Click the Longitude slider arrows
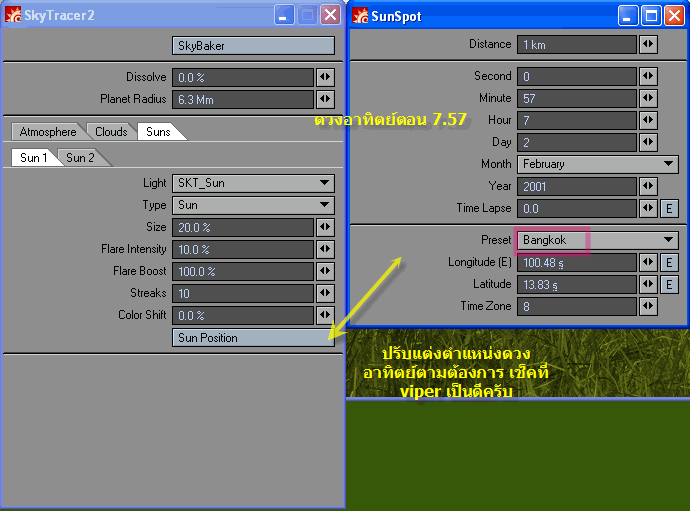This screenshot has width=690, height=511. click(x=648, y=262)
